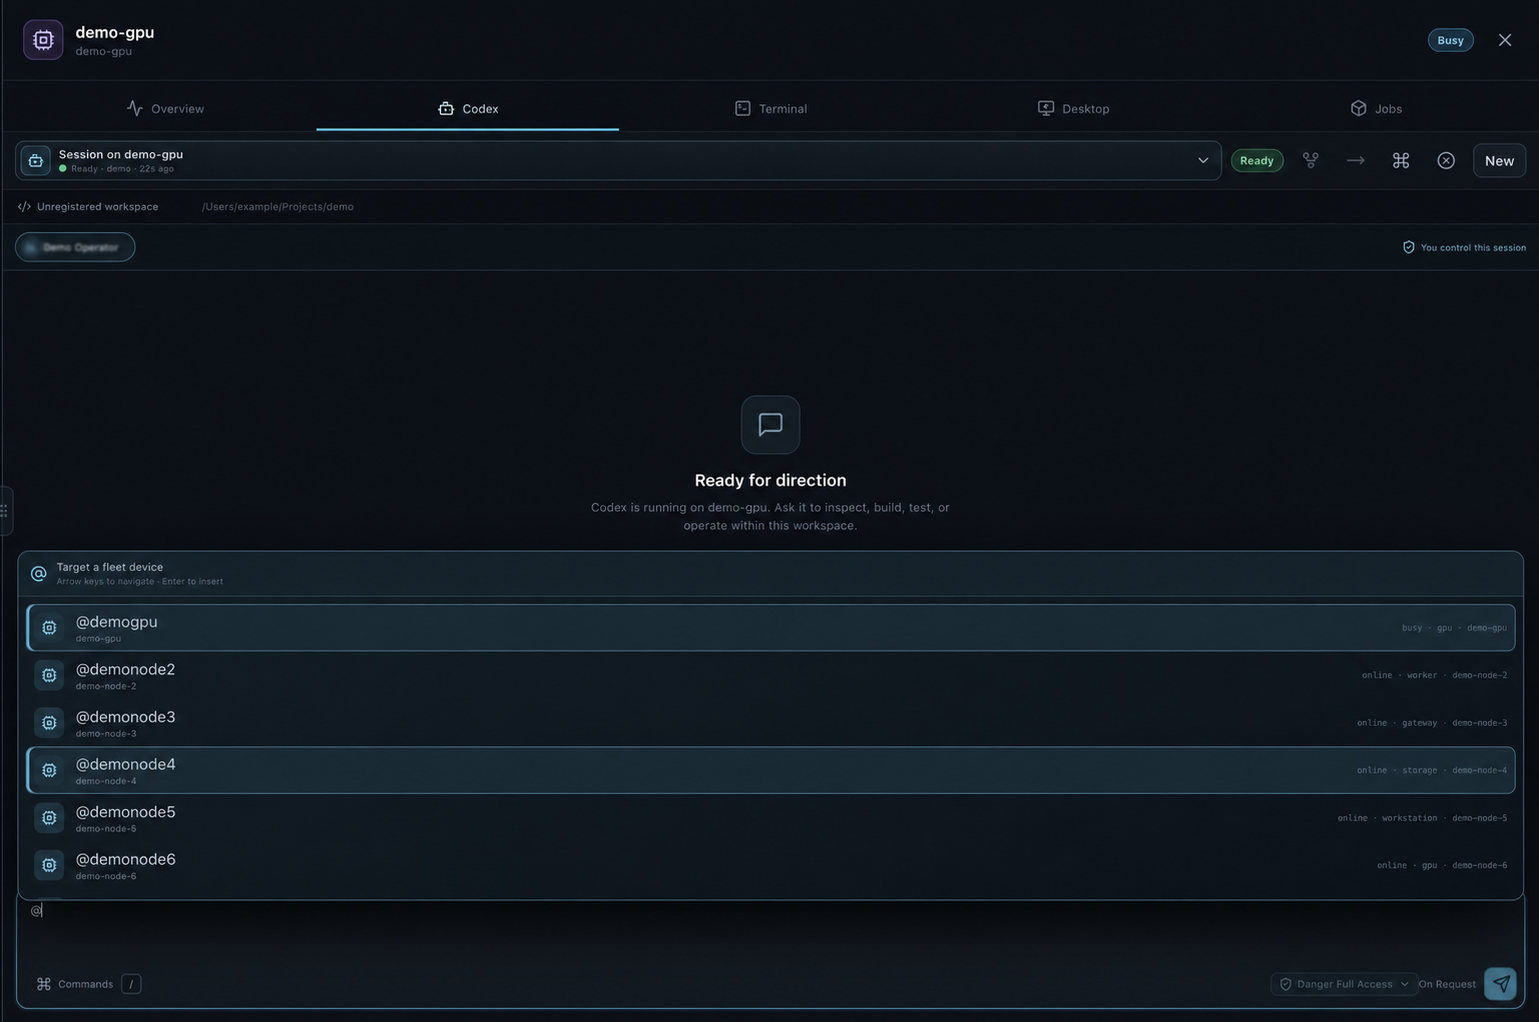Image resolution: width=1539 pixels, height=1022 pixels.
Task: Click the chip icon next to @demonode5
Action: pyautogui.click(x=49, y=818)
